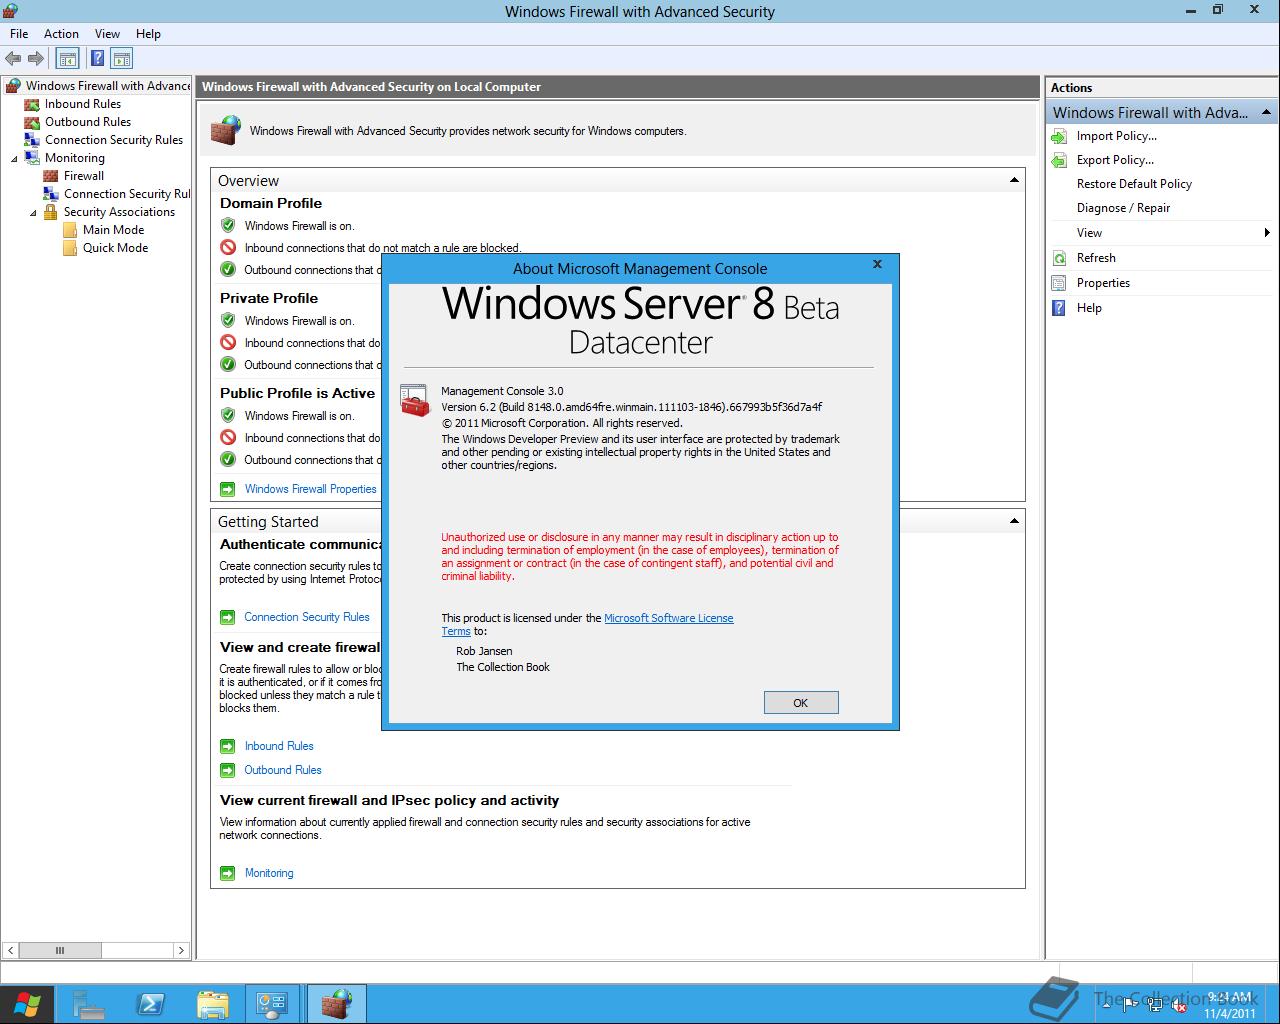Viewport: 1280px width, 1024px height.
Task: Click the Management Console toolbox icon
Action: [x=414, y=400]
